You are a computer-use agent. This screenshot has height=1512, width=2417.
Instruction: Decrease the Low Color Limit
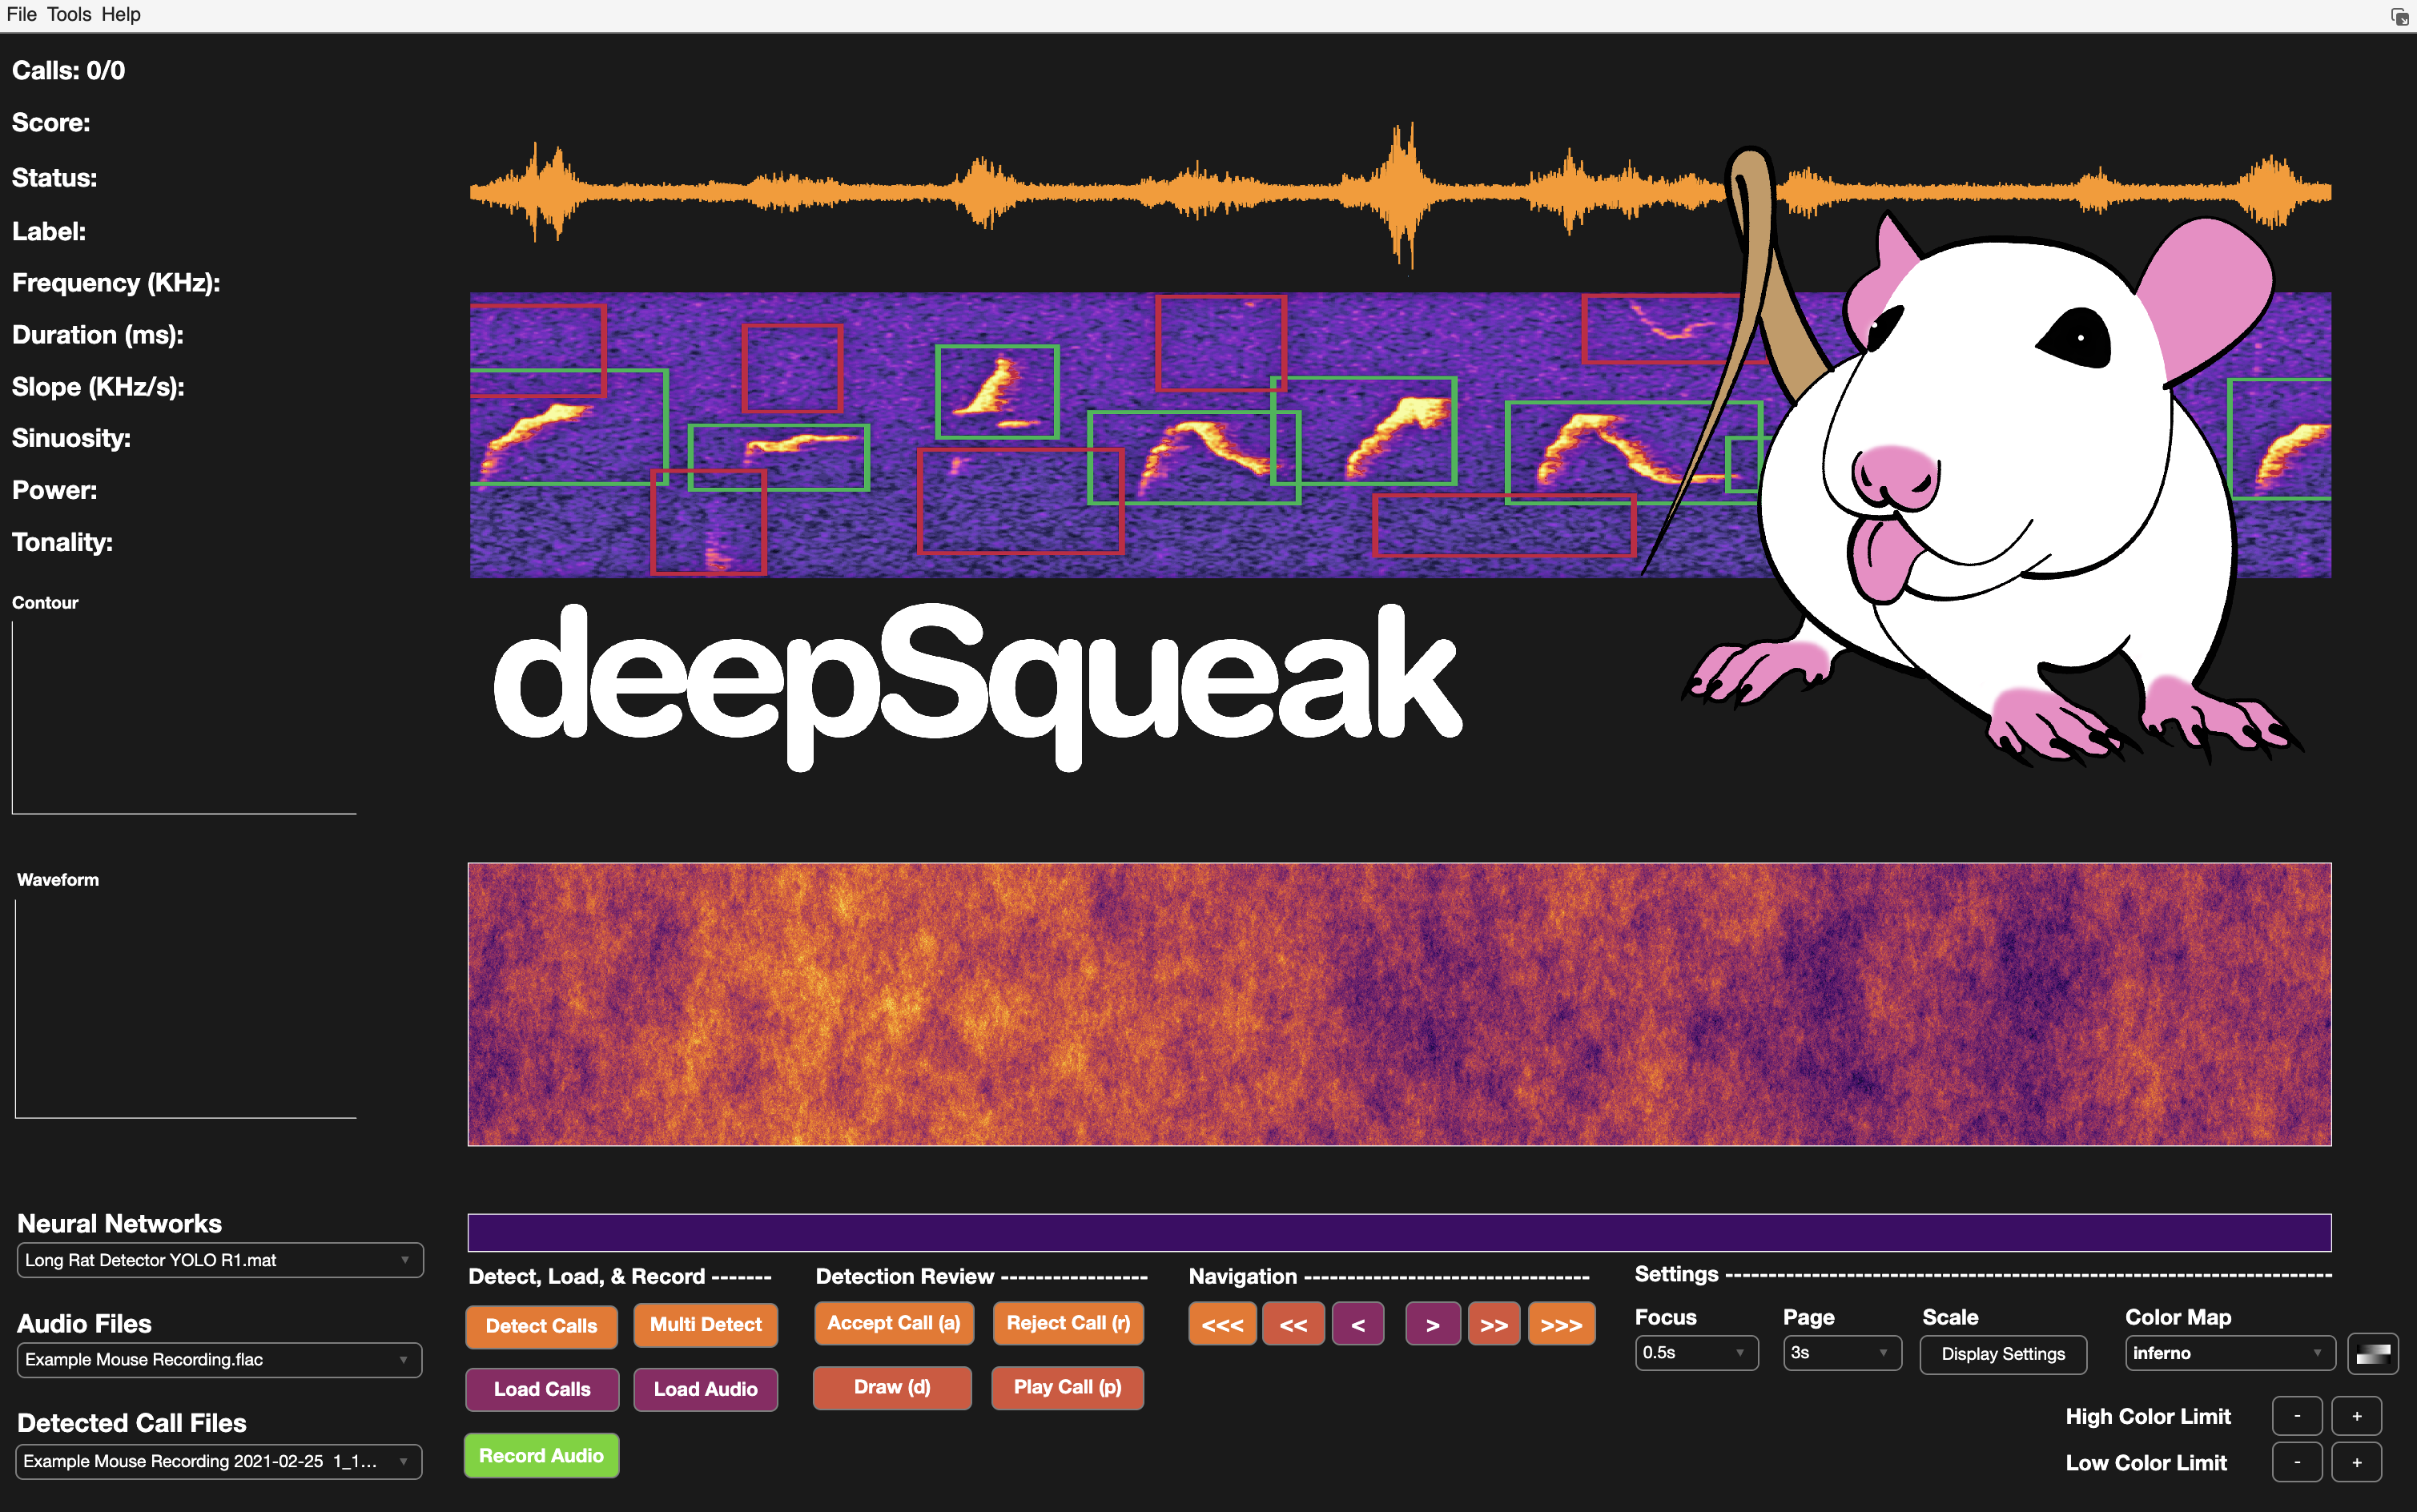pyautogui.click(x=2297, y=1462)
